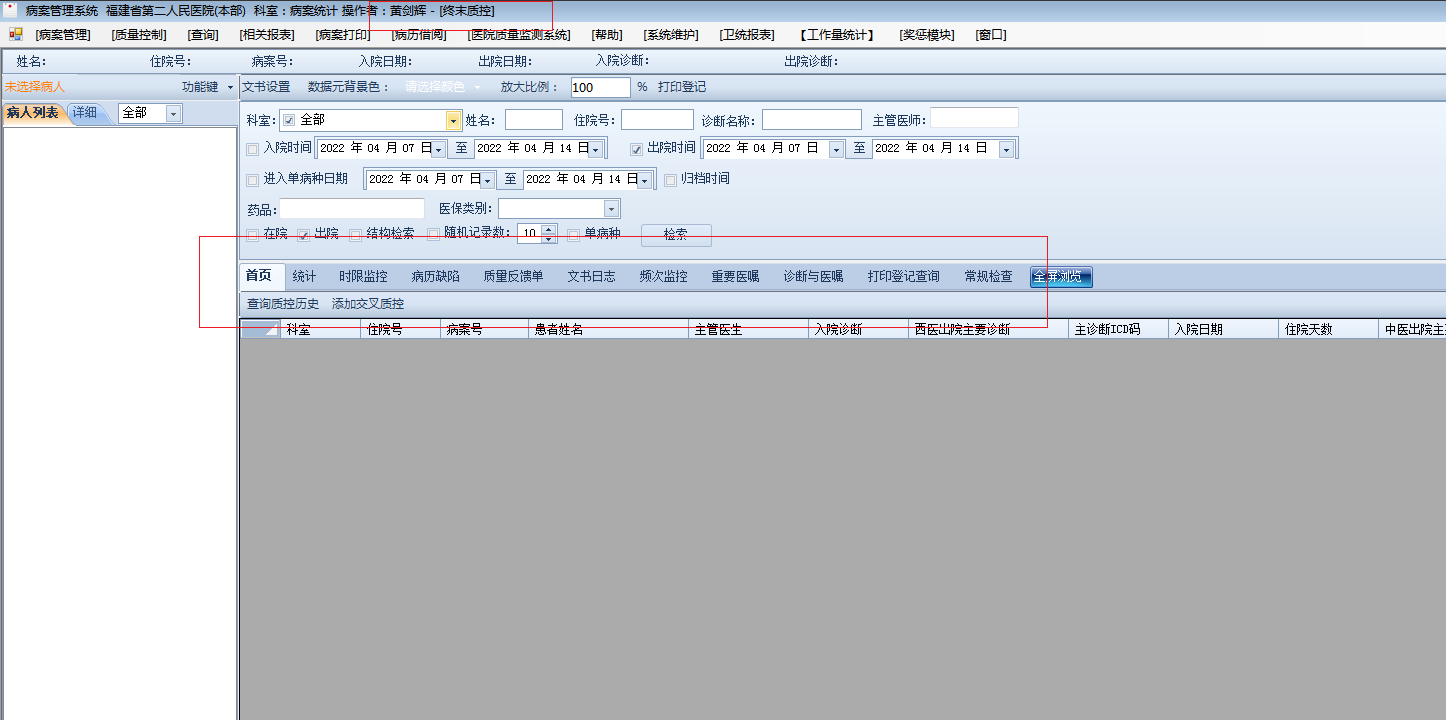Focus the 姓名 search input field
The image size is (1446, 720).
pos(534,120)
